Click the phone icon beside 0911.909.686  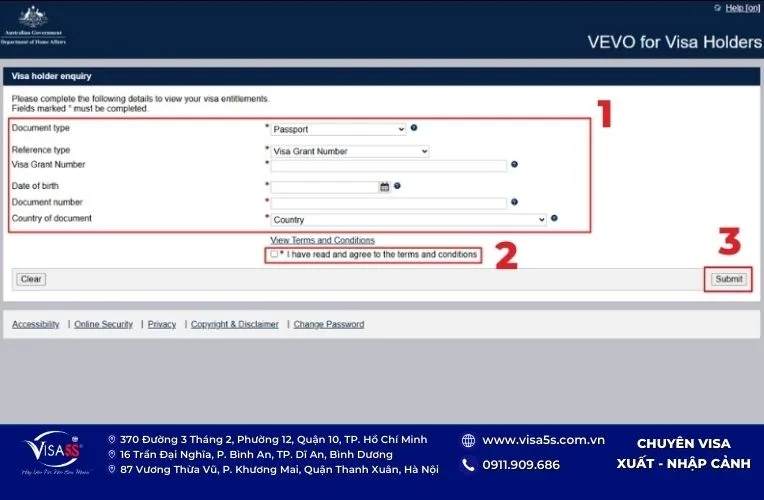coord(468,465)
